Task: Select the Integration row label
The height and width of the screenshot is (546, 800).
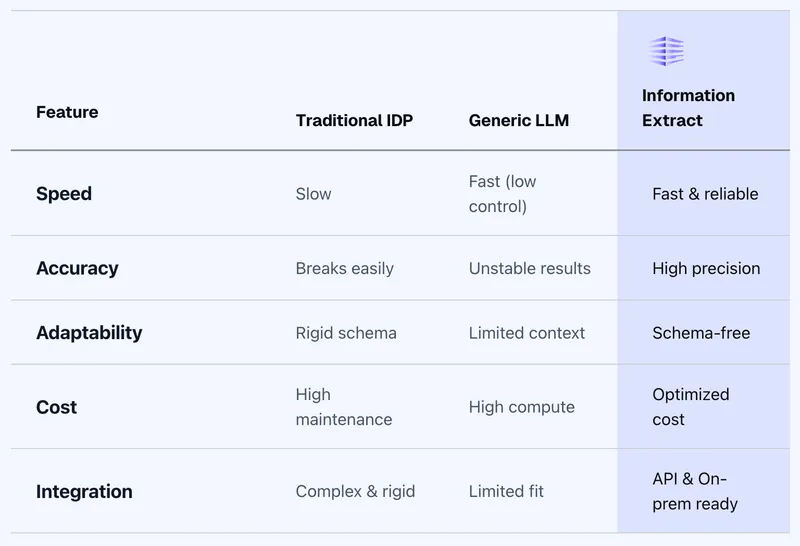Action: tap(84, 491)
